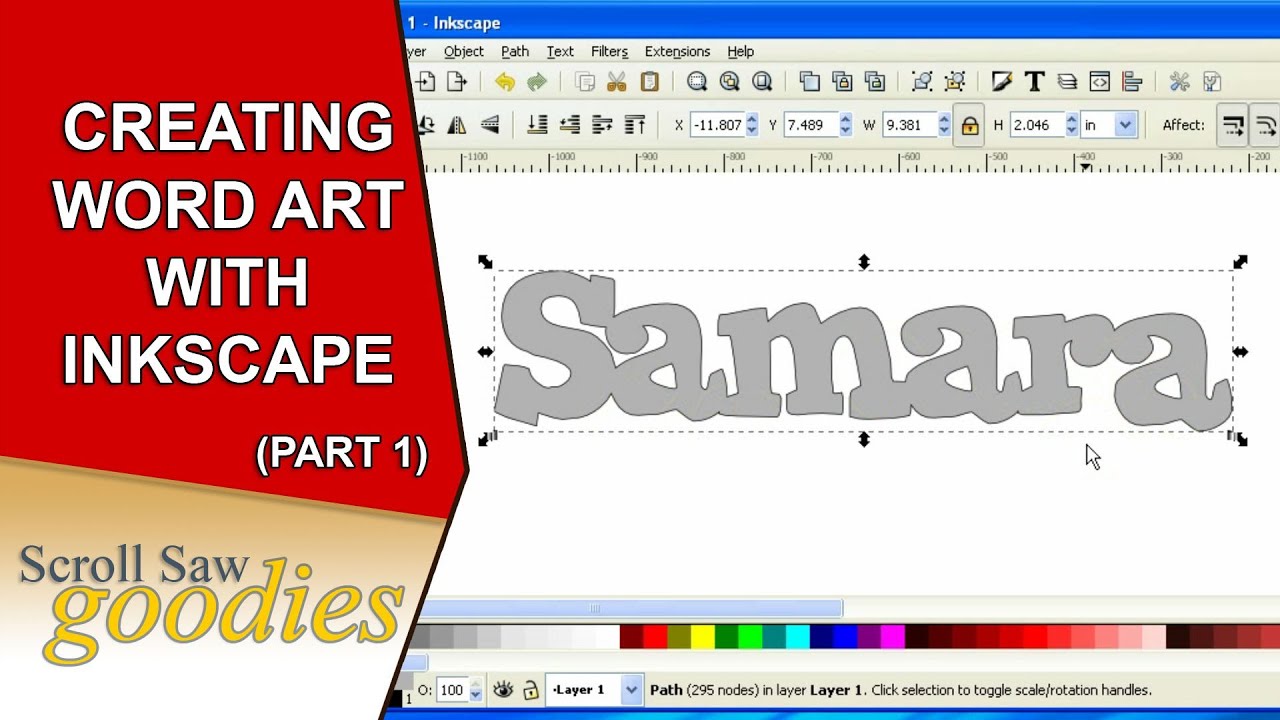Open the XML editor
The height and width of the screenshot is (720, 1280).
(x=1099, y=82)
